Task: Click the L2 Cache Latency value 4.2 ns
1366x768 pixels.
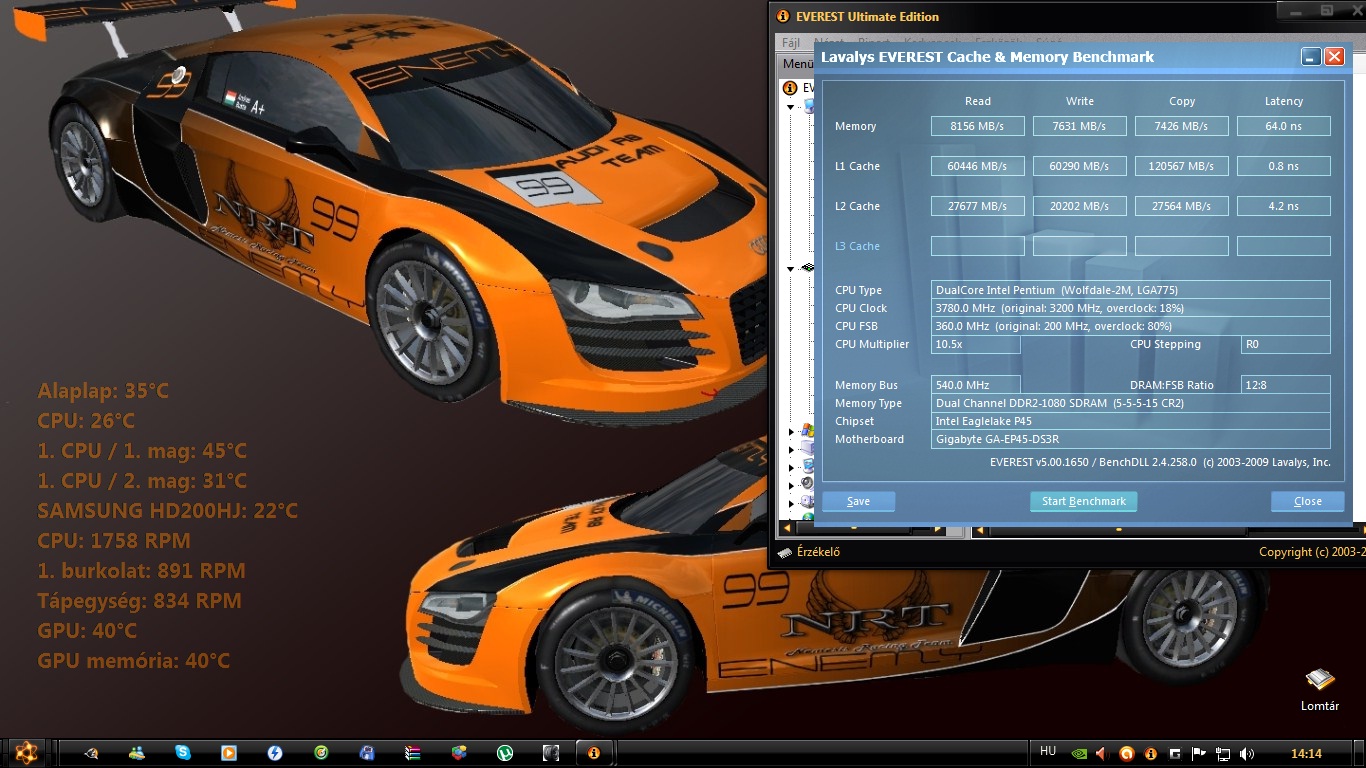Action: (x=1284, y=206)
